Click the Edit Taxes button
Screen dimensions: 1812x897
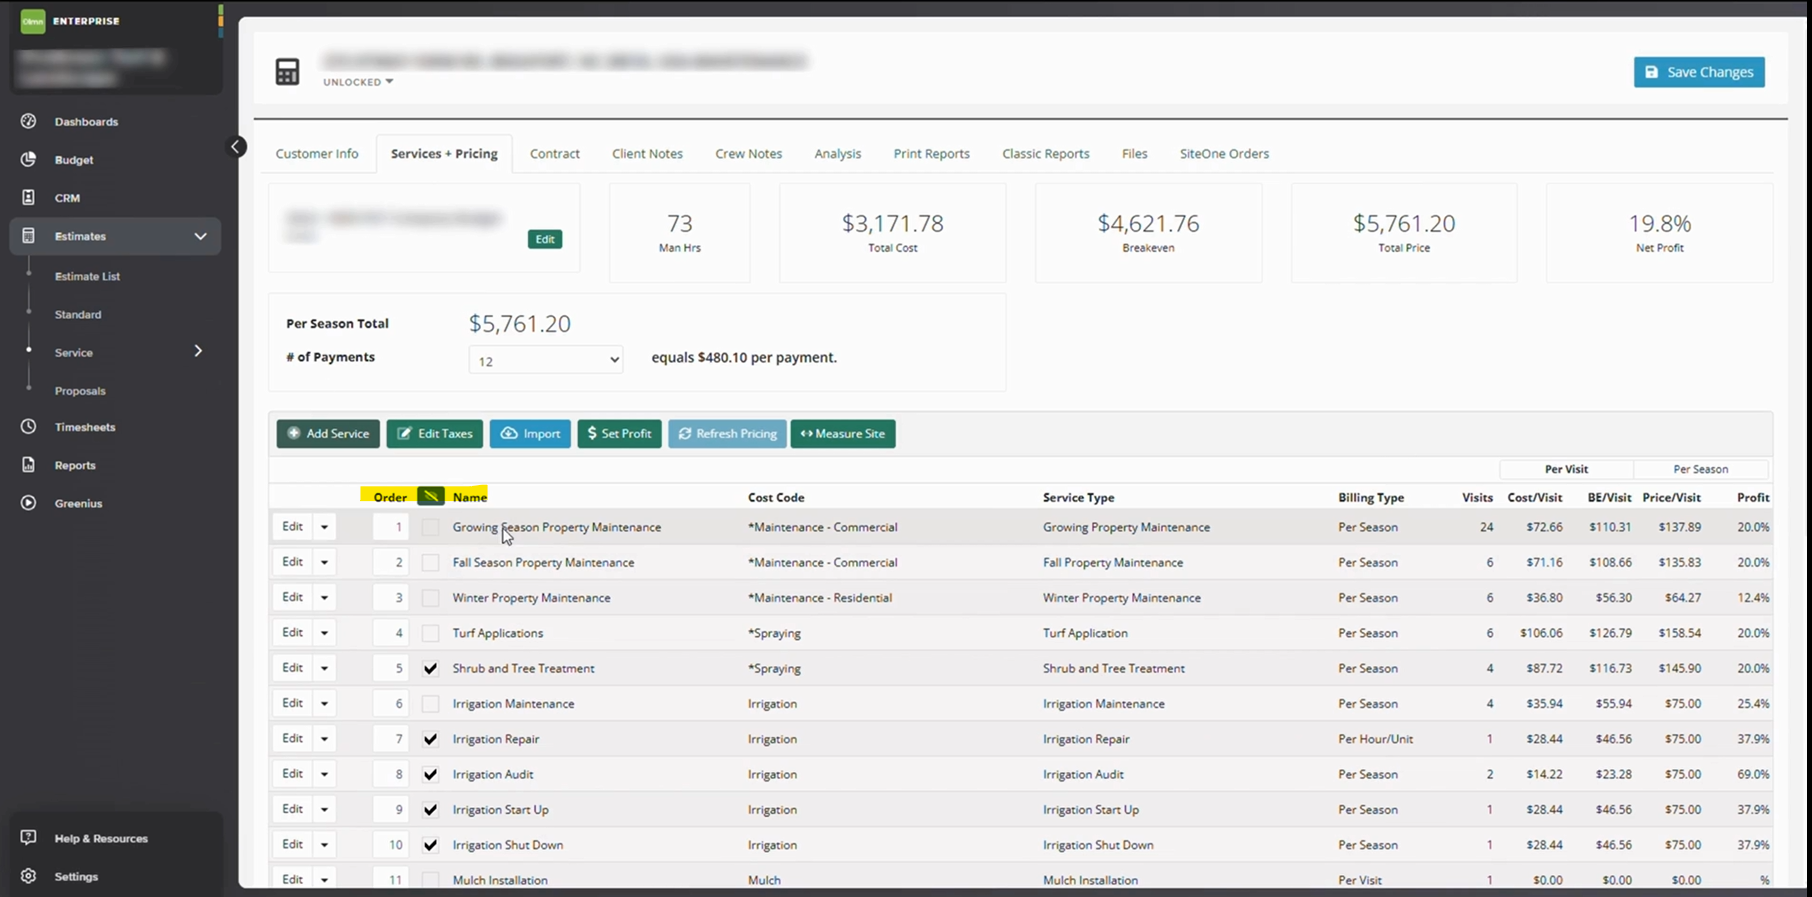[435, 433]
